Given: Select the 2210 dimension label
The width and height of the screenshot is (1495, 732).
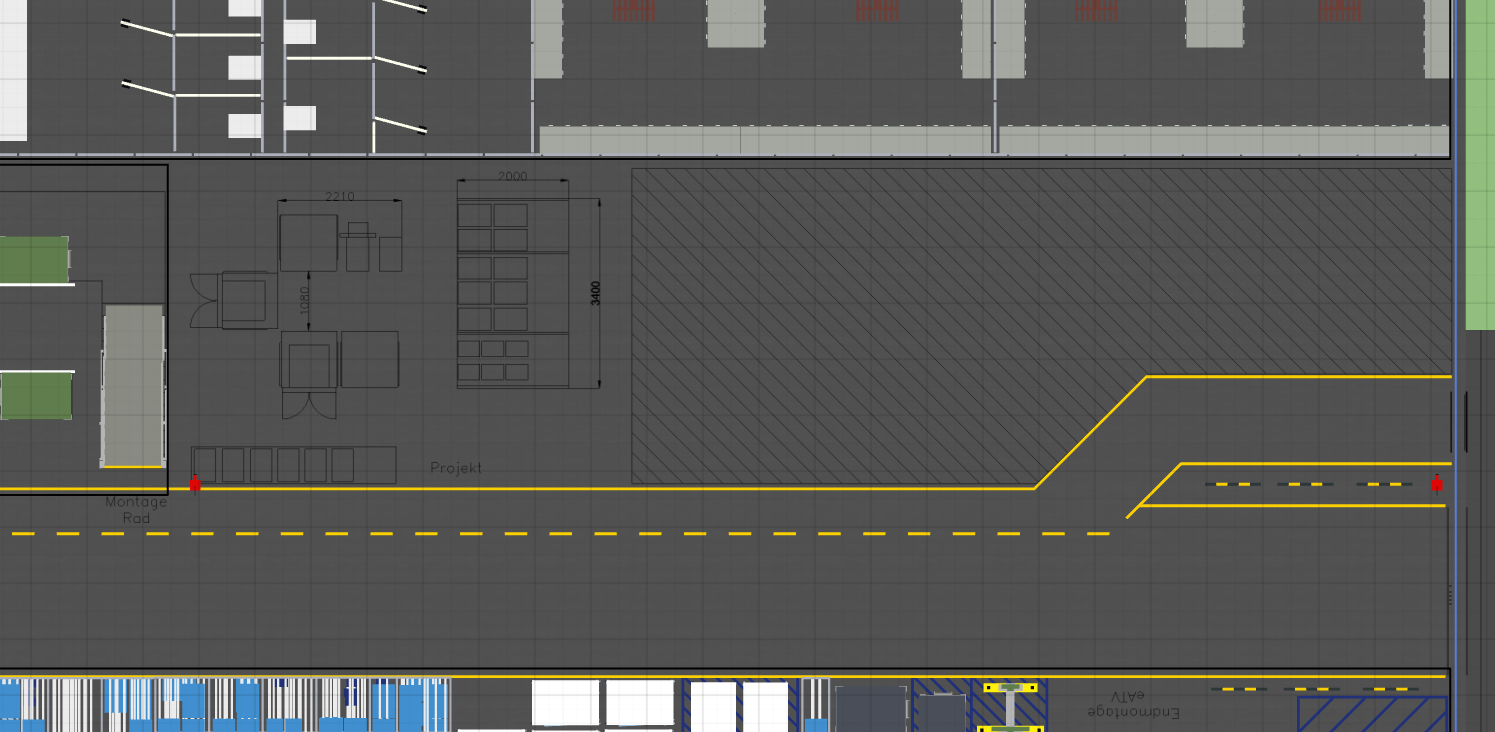Looking at the screenshot, I should point(340,196).
